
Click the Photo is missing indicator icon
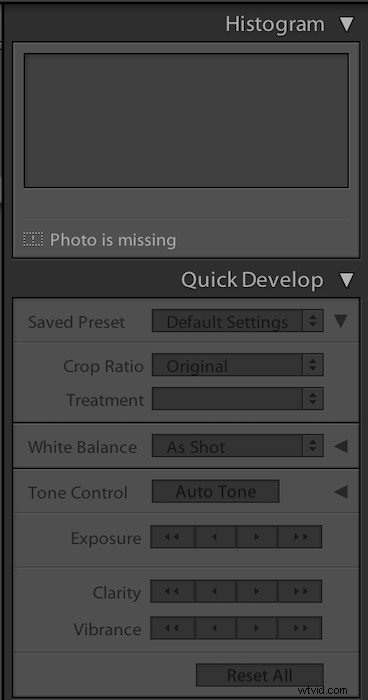33,240
